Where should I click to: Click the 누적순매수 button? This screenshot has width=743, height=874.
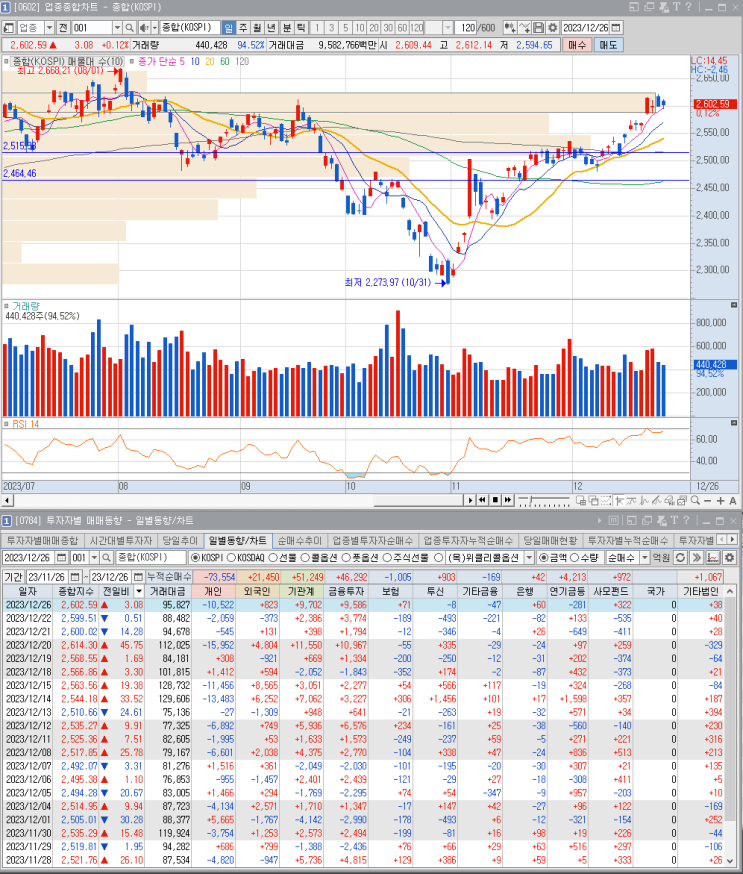coord(169,577)
